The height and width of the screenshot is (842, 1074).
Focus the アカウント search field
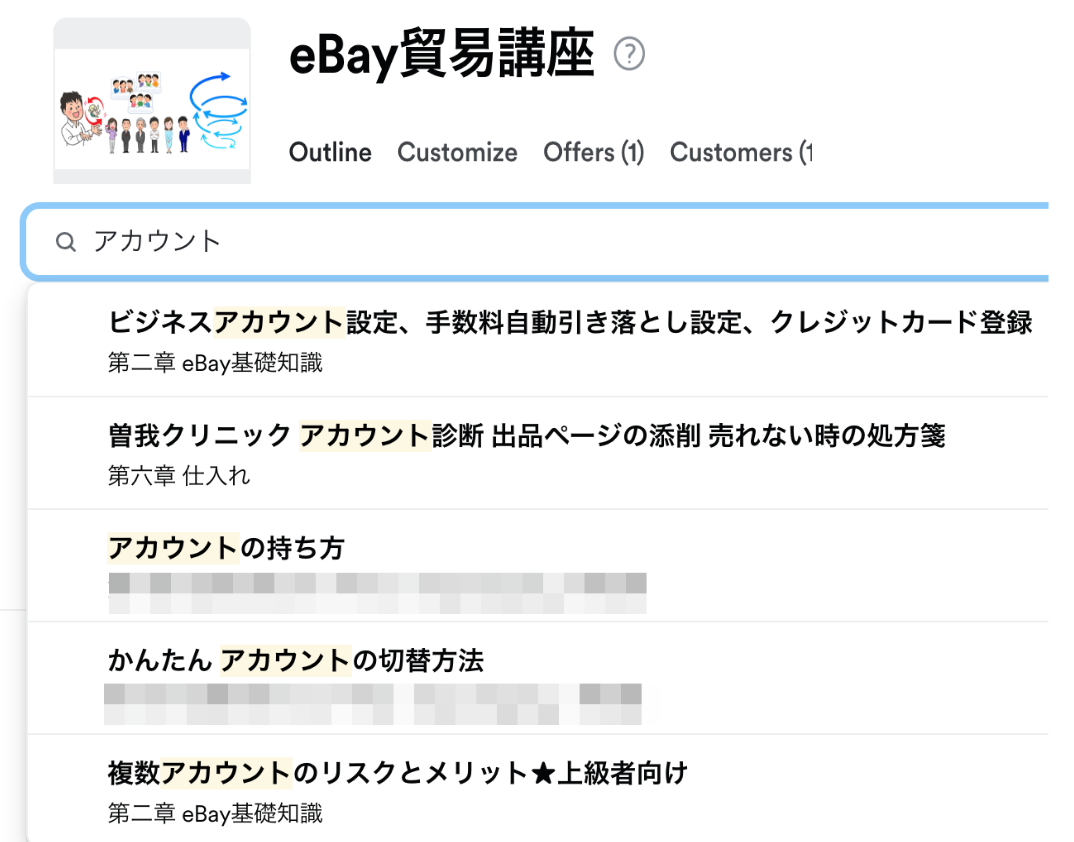[536, 241]
